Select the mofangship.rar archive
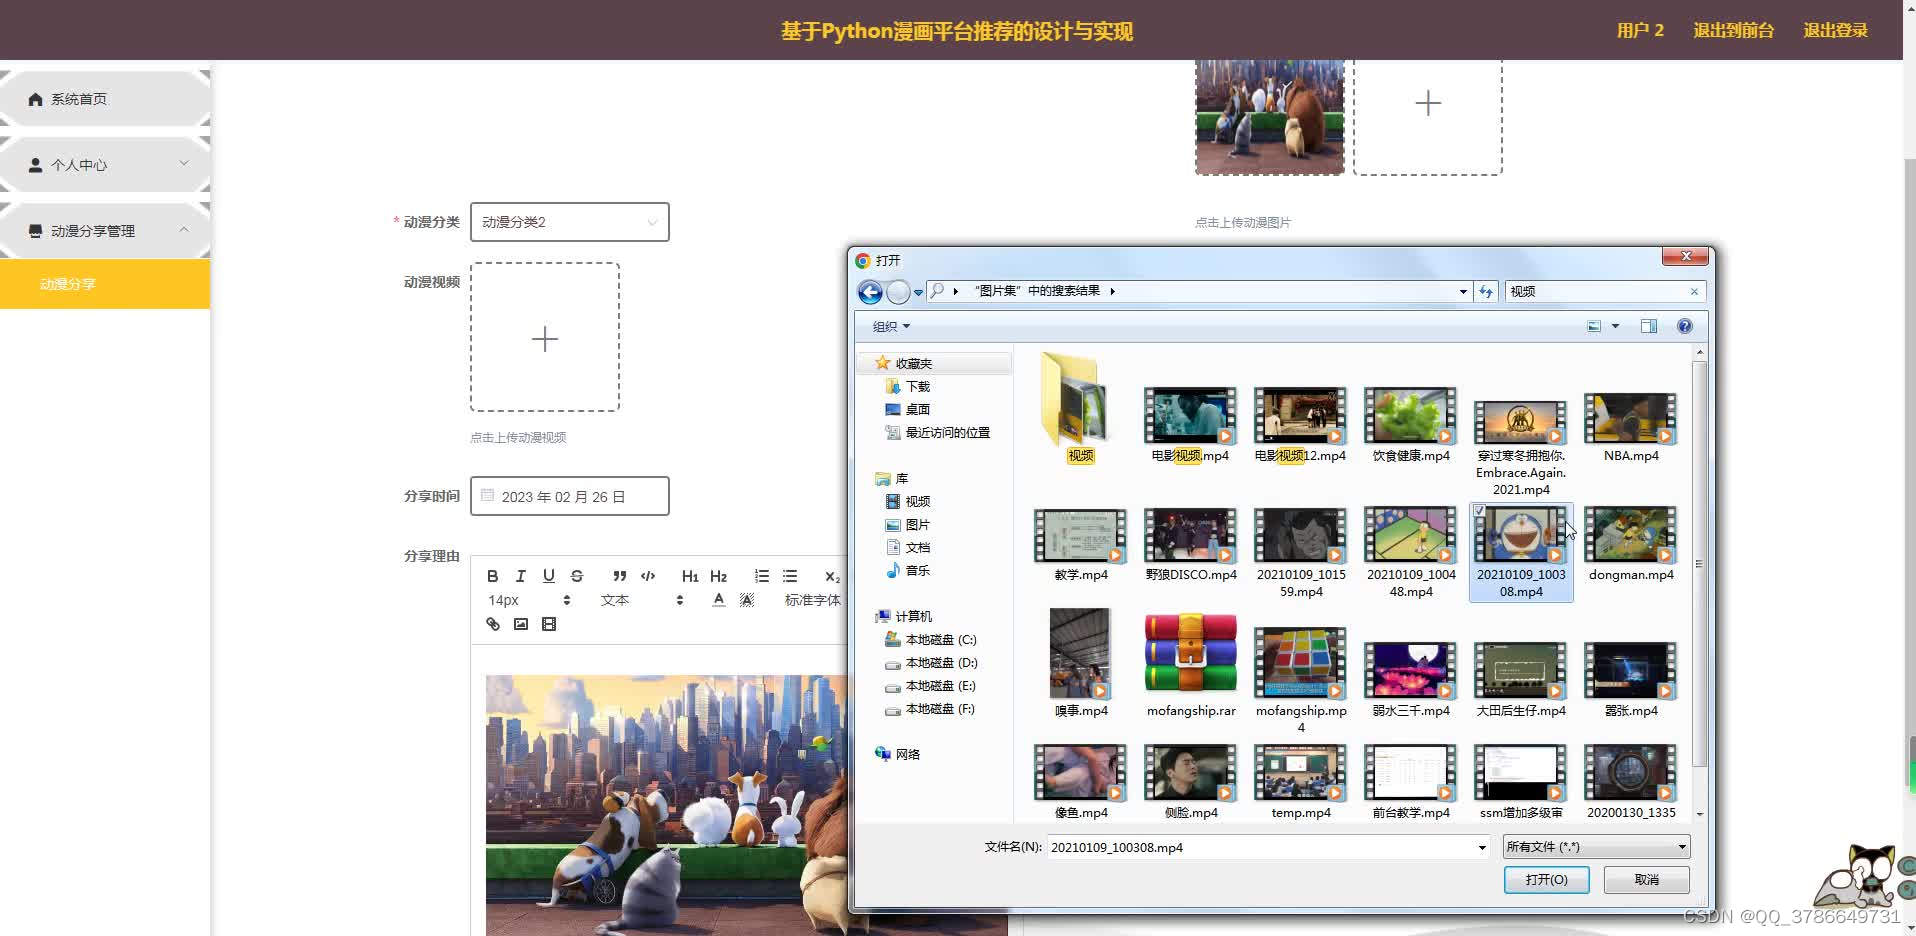Image resolution: width=1916 pixels, height=936 pixels. [x=1190, y=667]
